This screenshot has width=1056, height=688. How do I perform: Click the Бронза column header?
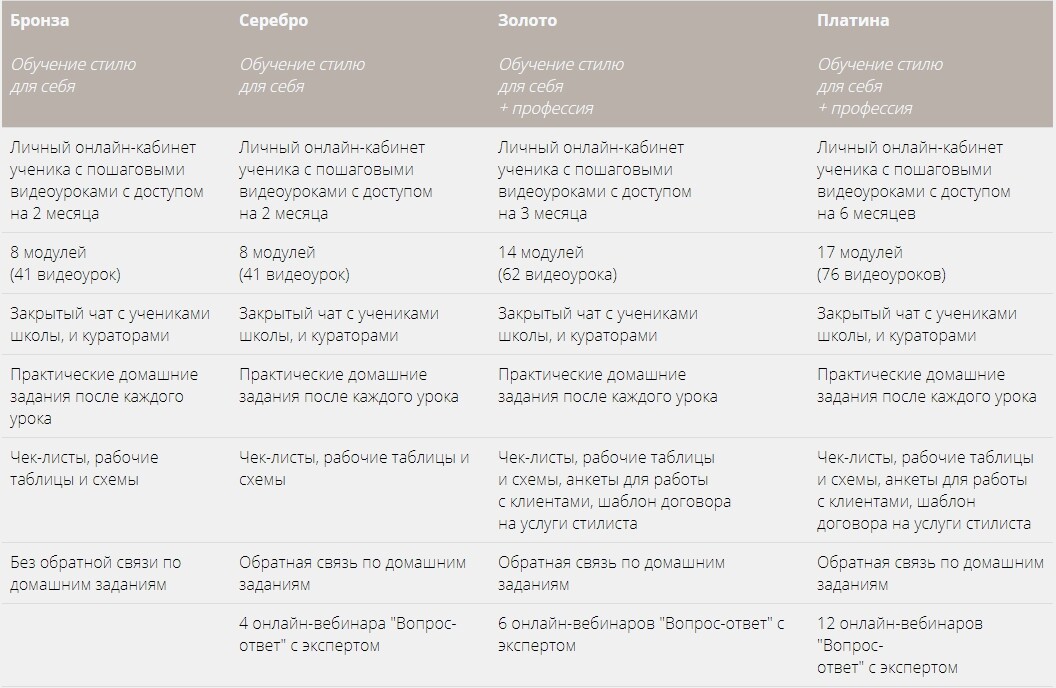pyautogui.click(x=40, y=20)
